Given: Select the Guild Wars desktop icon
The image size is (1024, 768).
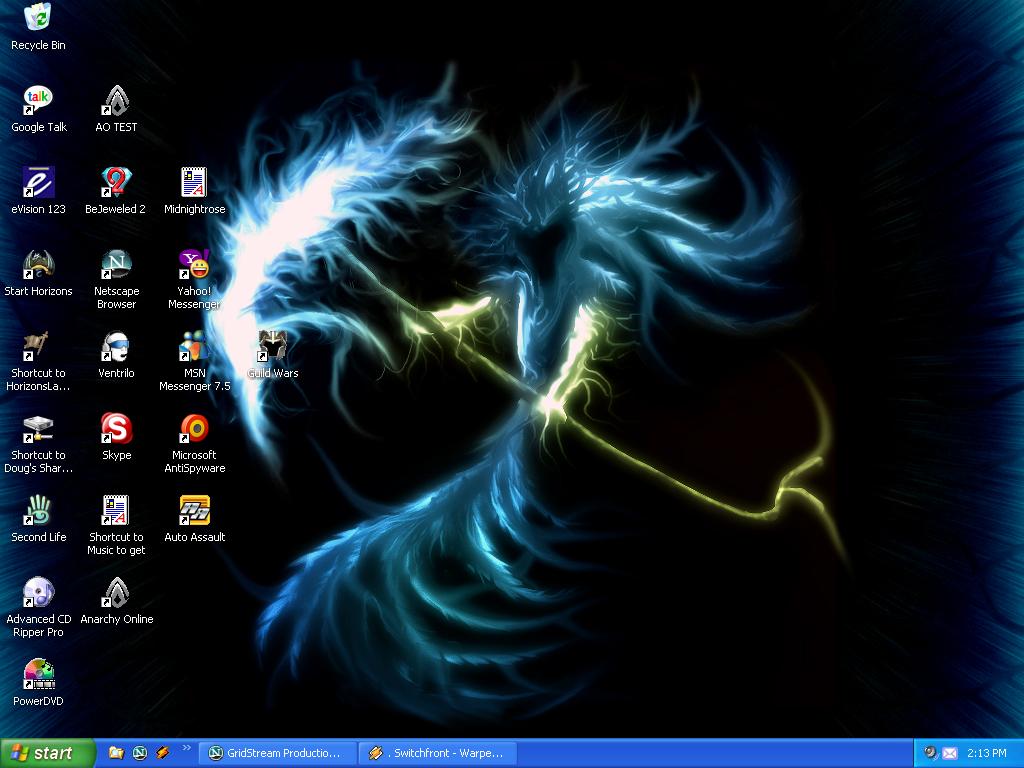Looking at the screenshot, I should (x=272, y=346).
